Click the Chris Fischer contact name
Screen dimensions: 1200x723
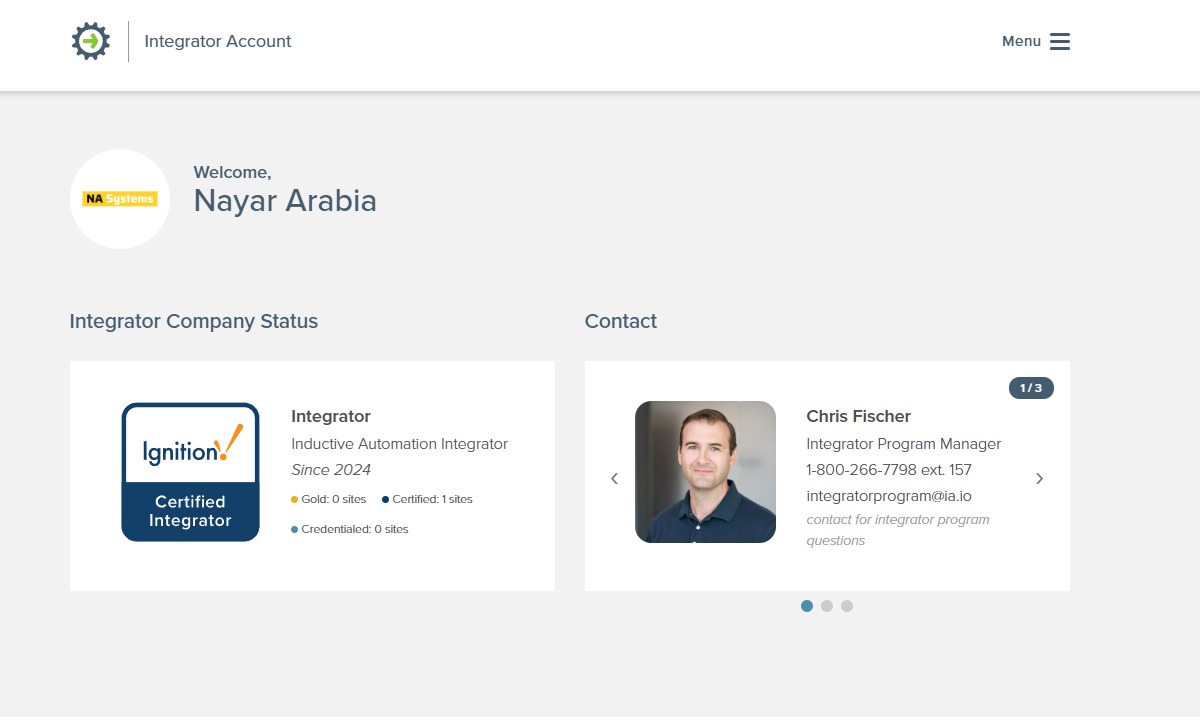(x=858, y=416)
